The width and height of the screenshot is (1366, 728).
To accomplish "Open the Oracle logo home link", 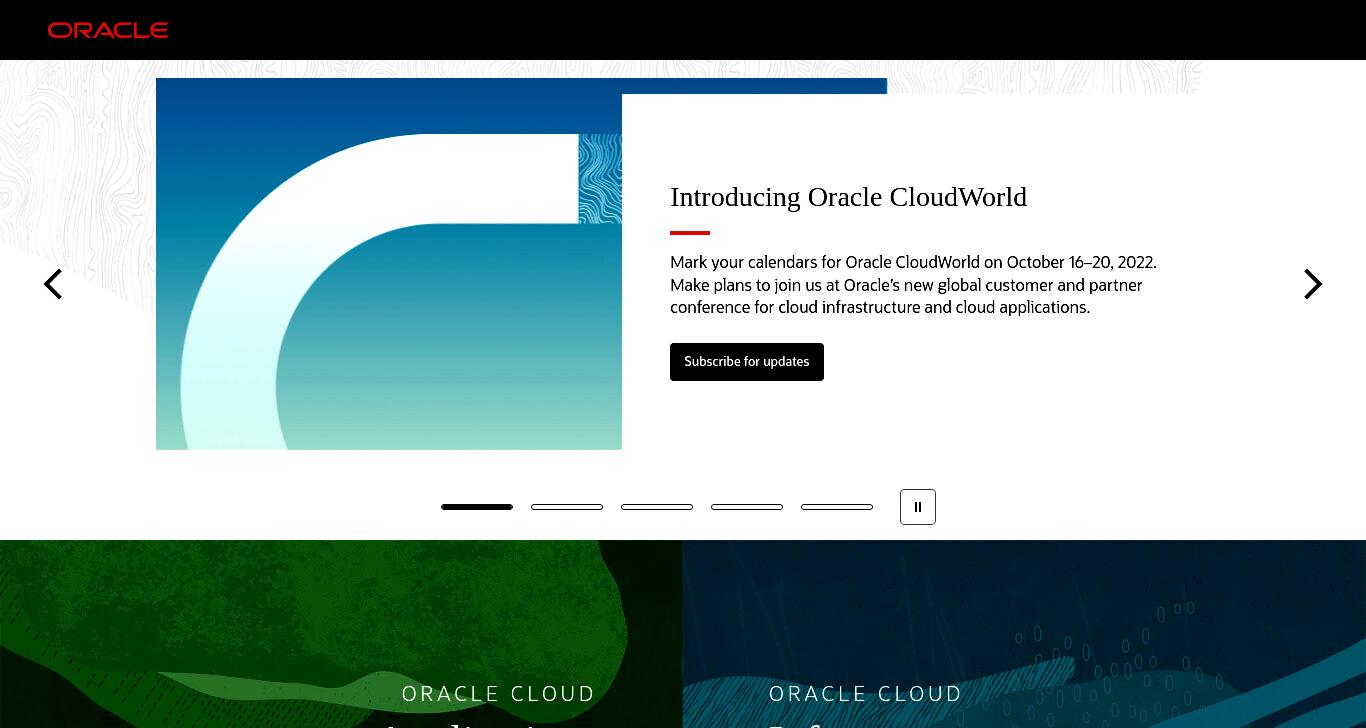I will [108, 30].
